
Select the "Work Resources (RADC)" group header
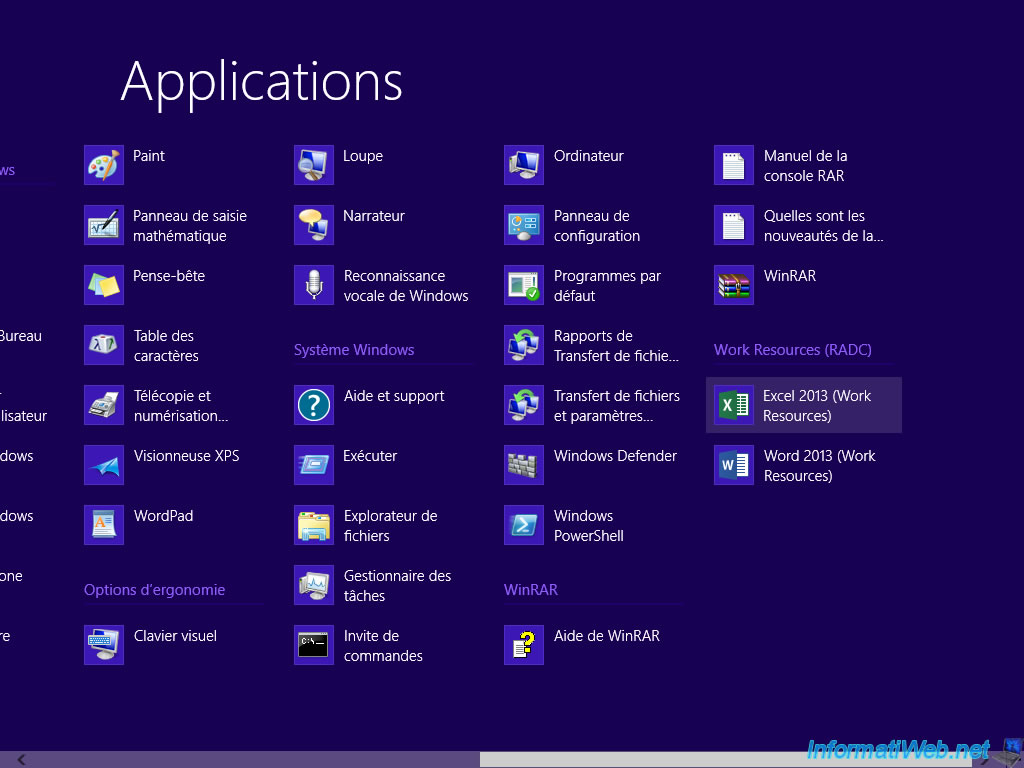(x=793, y=350)
